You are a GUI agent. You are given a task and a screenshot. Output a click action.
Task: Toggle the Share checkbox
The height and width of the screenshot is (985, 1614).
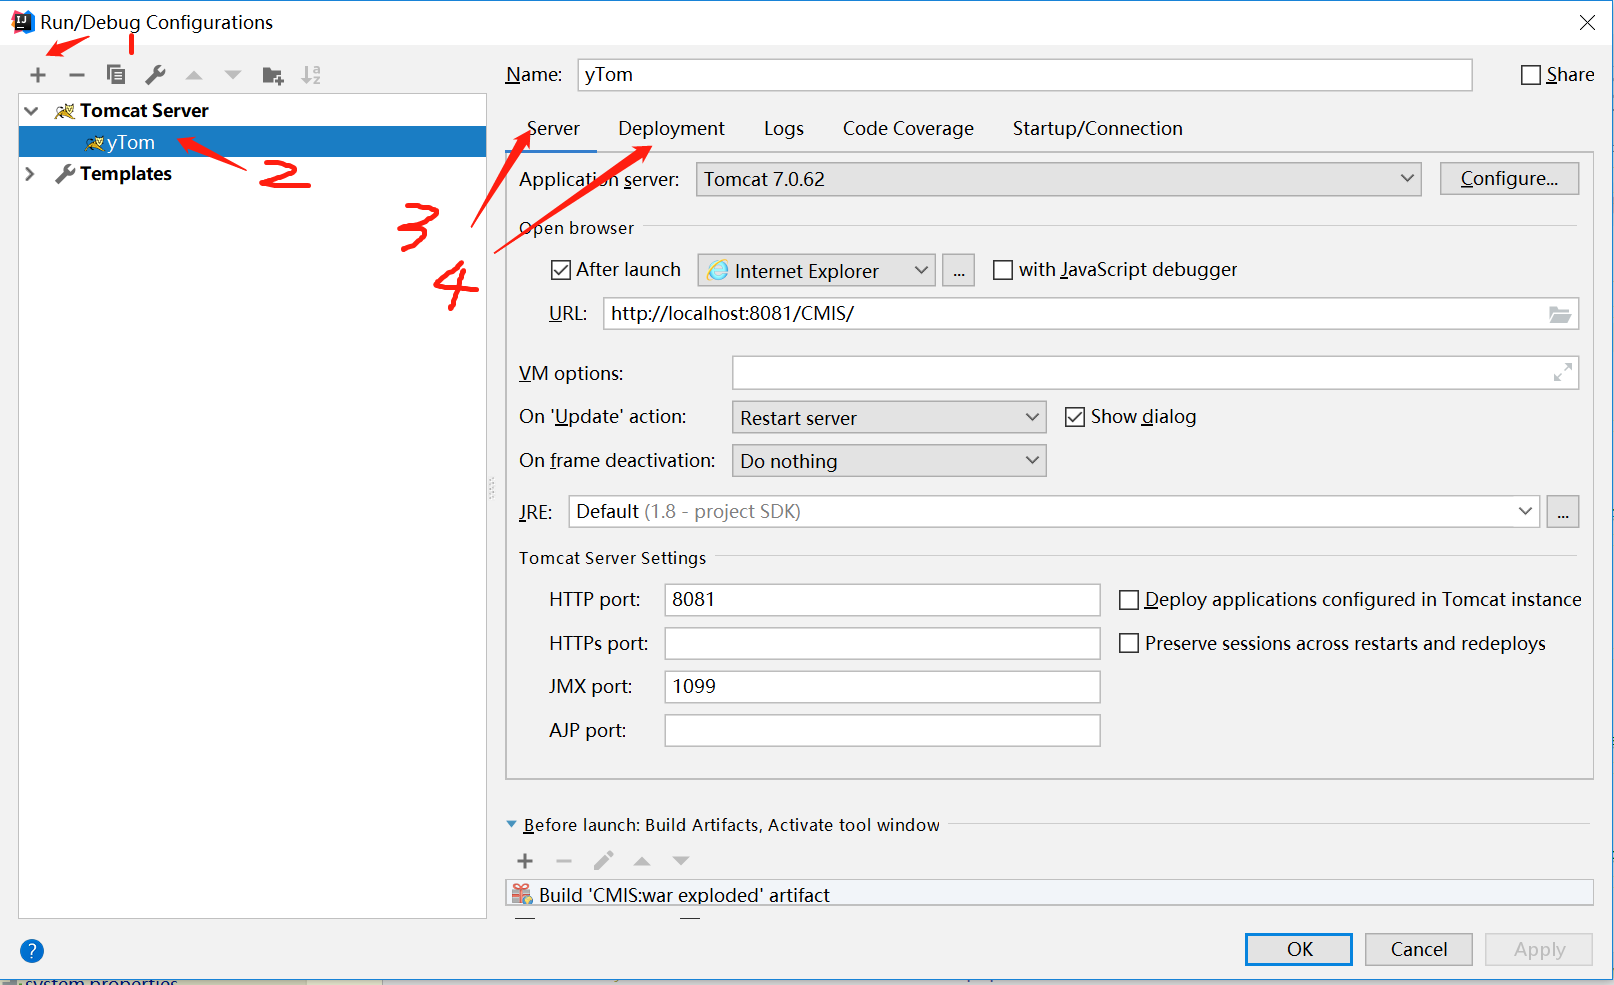pos(1530,75)
